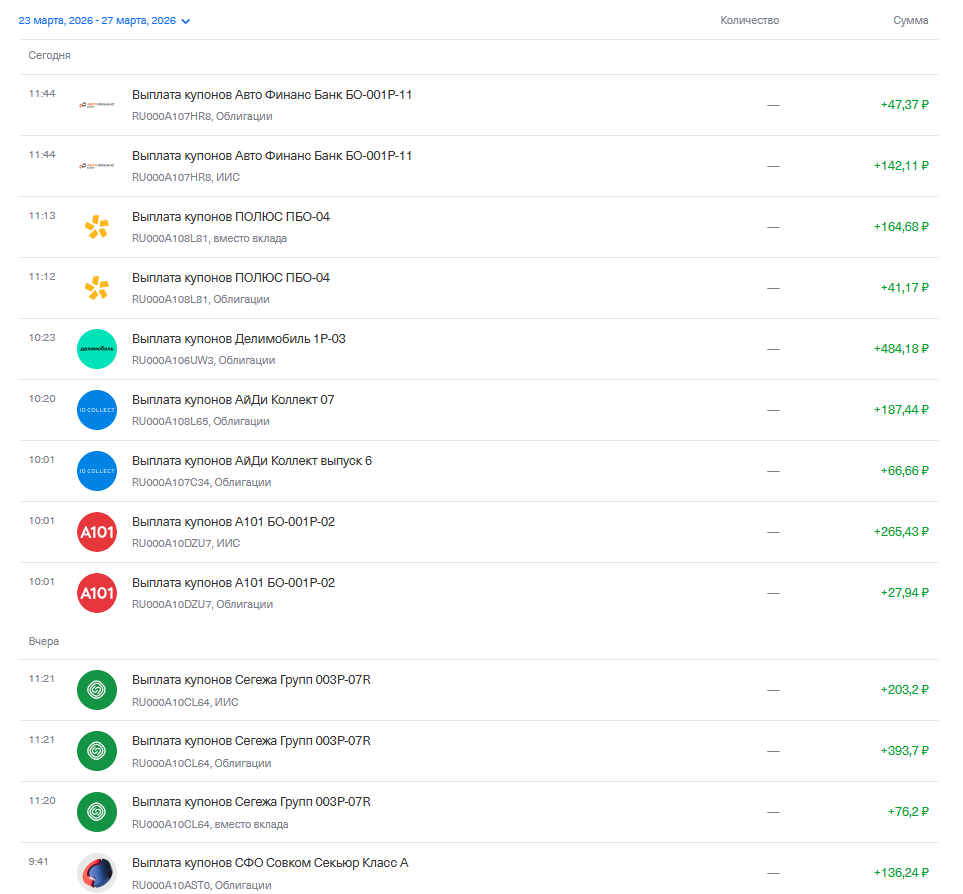This screenshot has width=963, height=894.
Task: Click the time stamp '10:23'
Action: pyautogui.click(x=42, y=338)
